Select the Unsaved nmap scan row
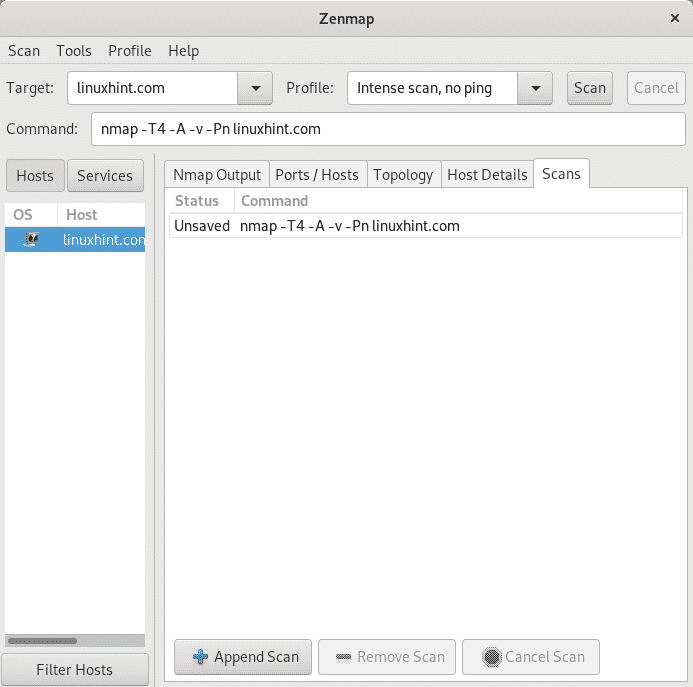The width and height of the screenshot is (693, 687). 426,226
